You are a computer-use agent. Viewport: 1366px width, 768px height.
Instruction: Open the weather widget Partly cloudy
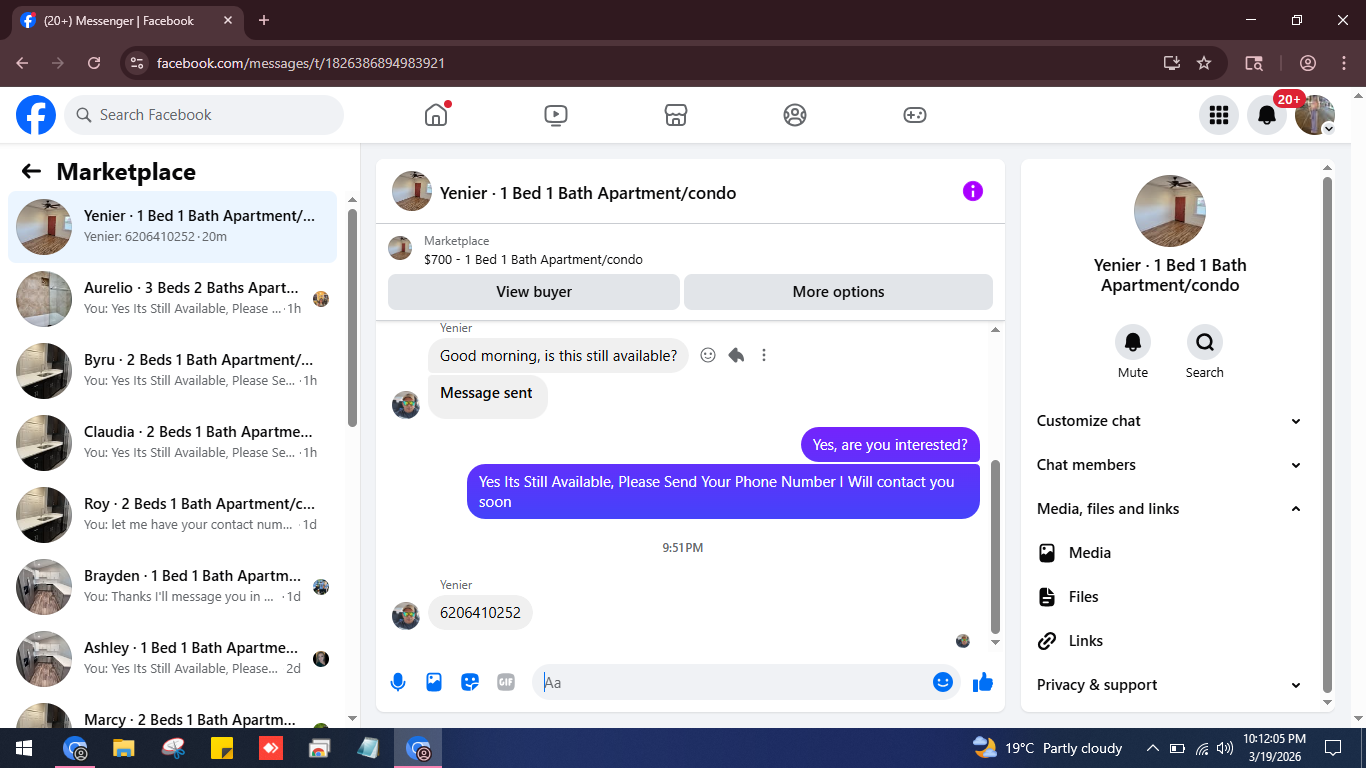(x=1047, y=748)
